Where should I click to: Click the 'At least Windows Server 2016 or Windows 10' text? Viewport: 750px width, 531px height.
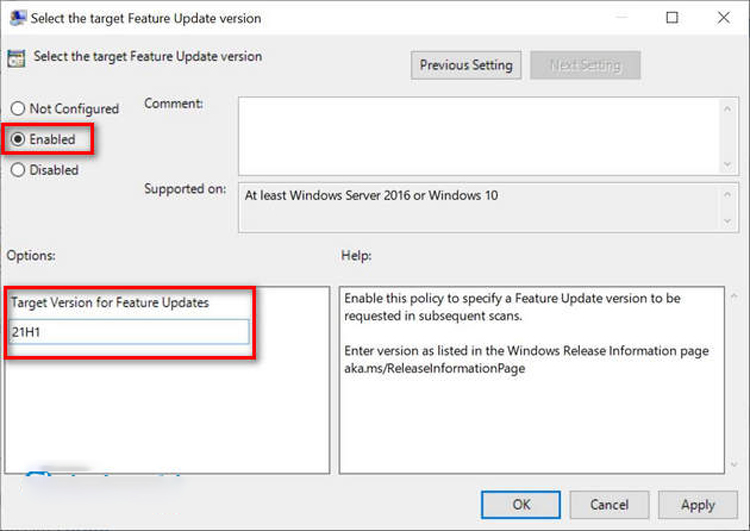[371, 195]
